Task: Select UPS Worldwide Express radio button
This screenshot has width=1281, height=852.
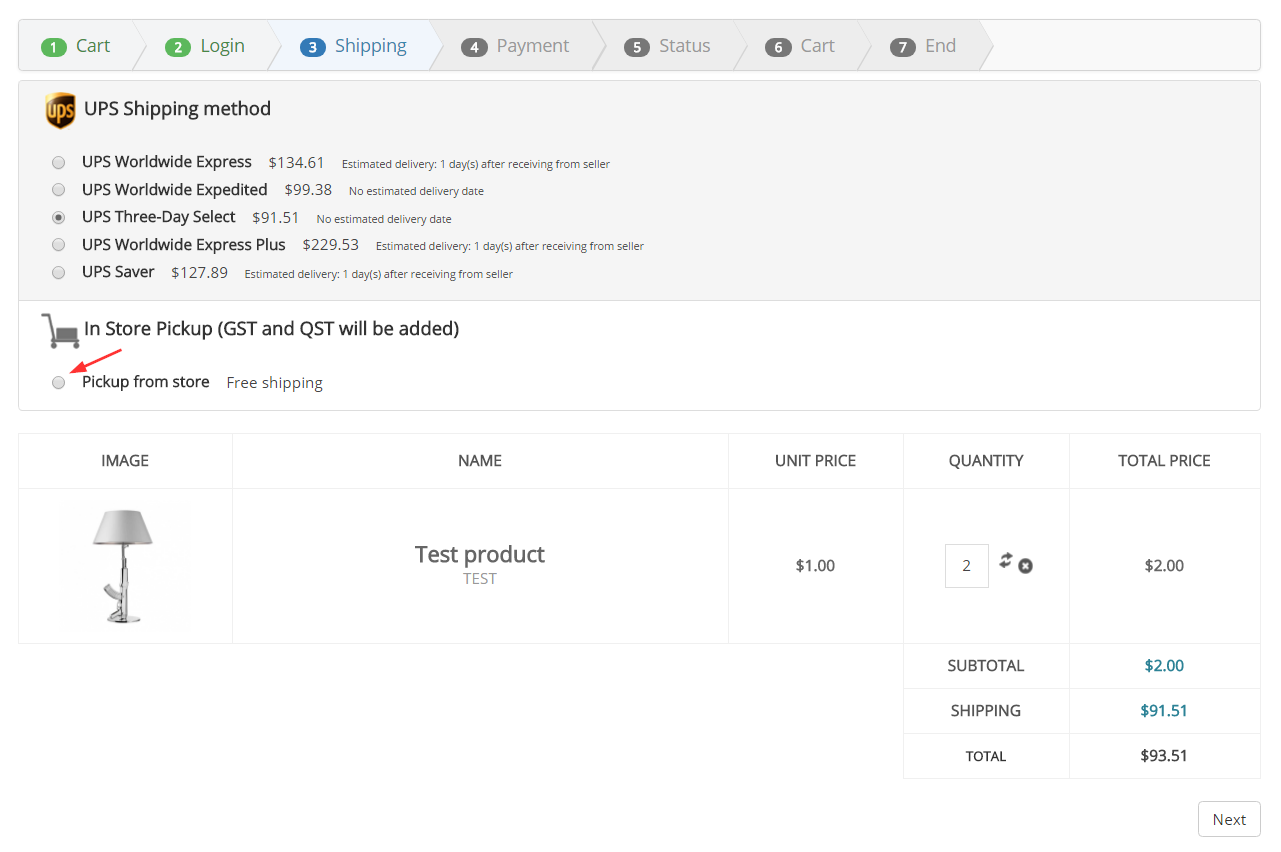Action: coord(59,162)
